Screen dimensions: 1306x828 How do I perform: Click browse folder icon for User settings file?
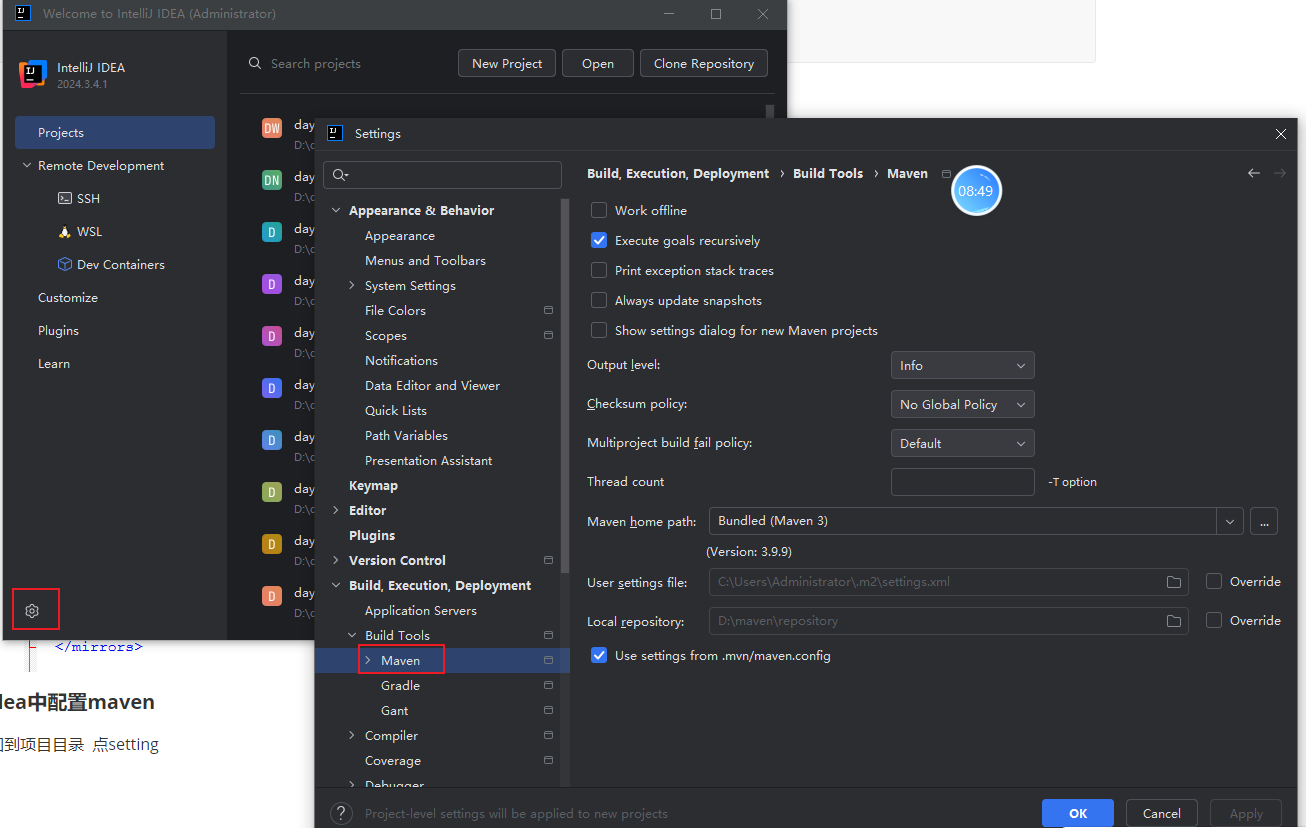tap(1174, 582)
